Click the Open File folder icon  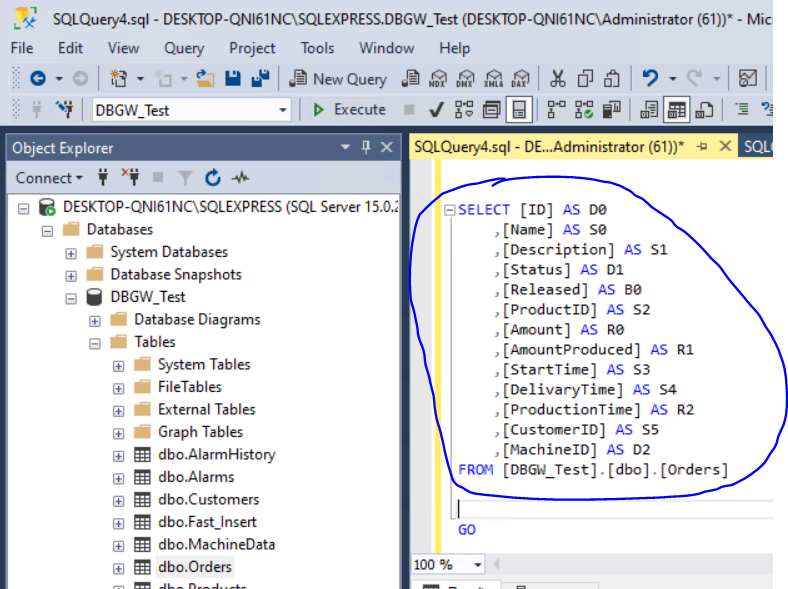click(x=205, y=78)
